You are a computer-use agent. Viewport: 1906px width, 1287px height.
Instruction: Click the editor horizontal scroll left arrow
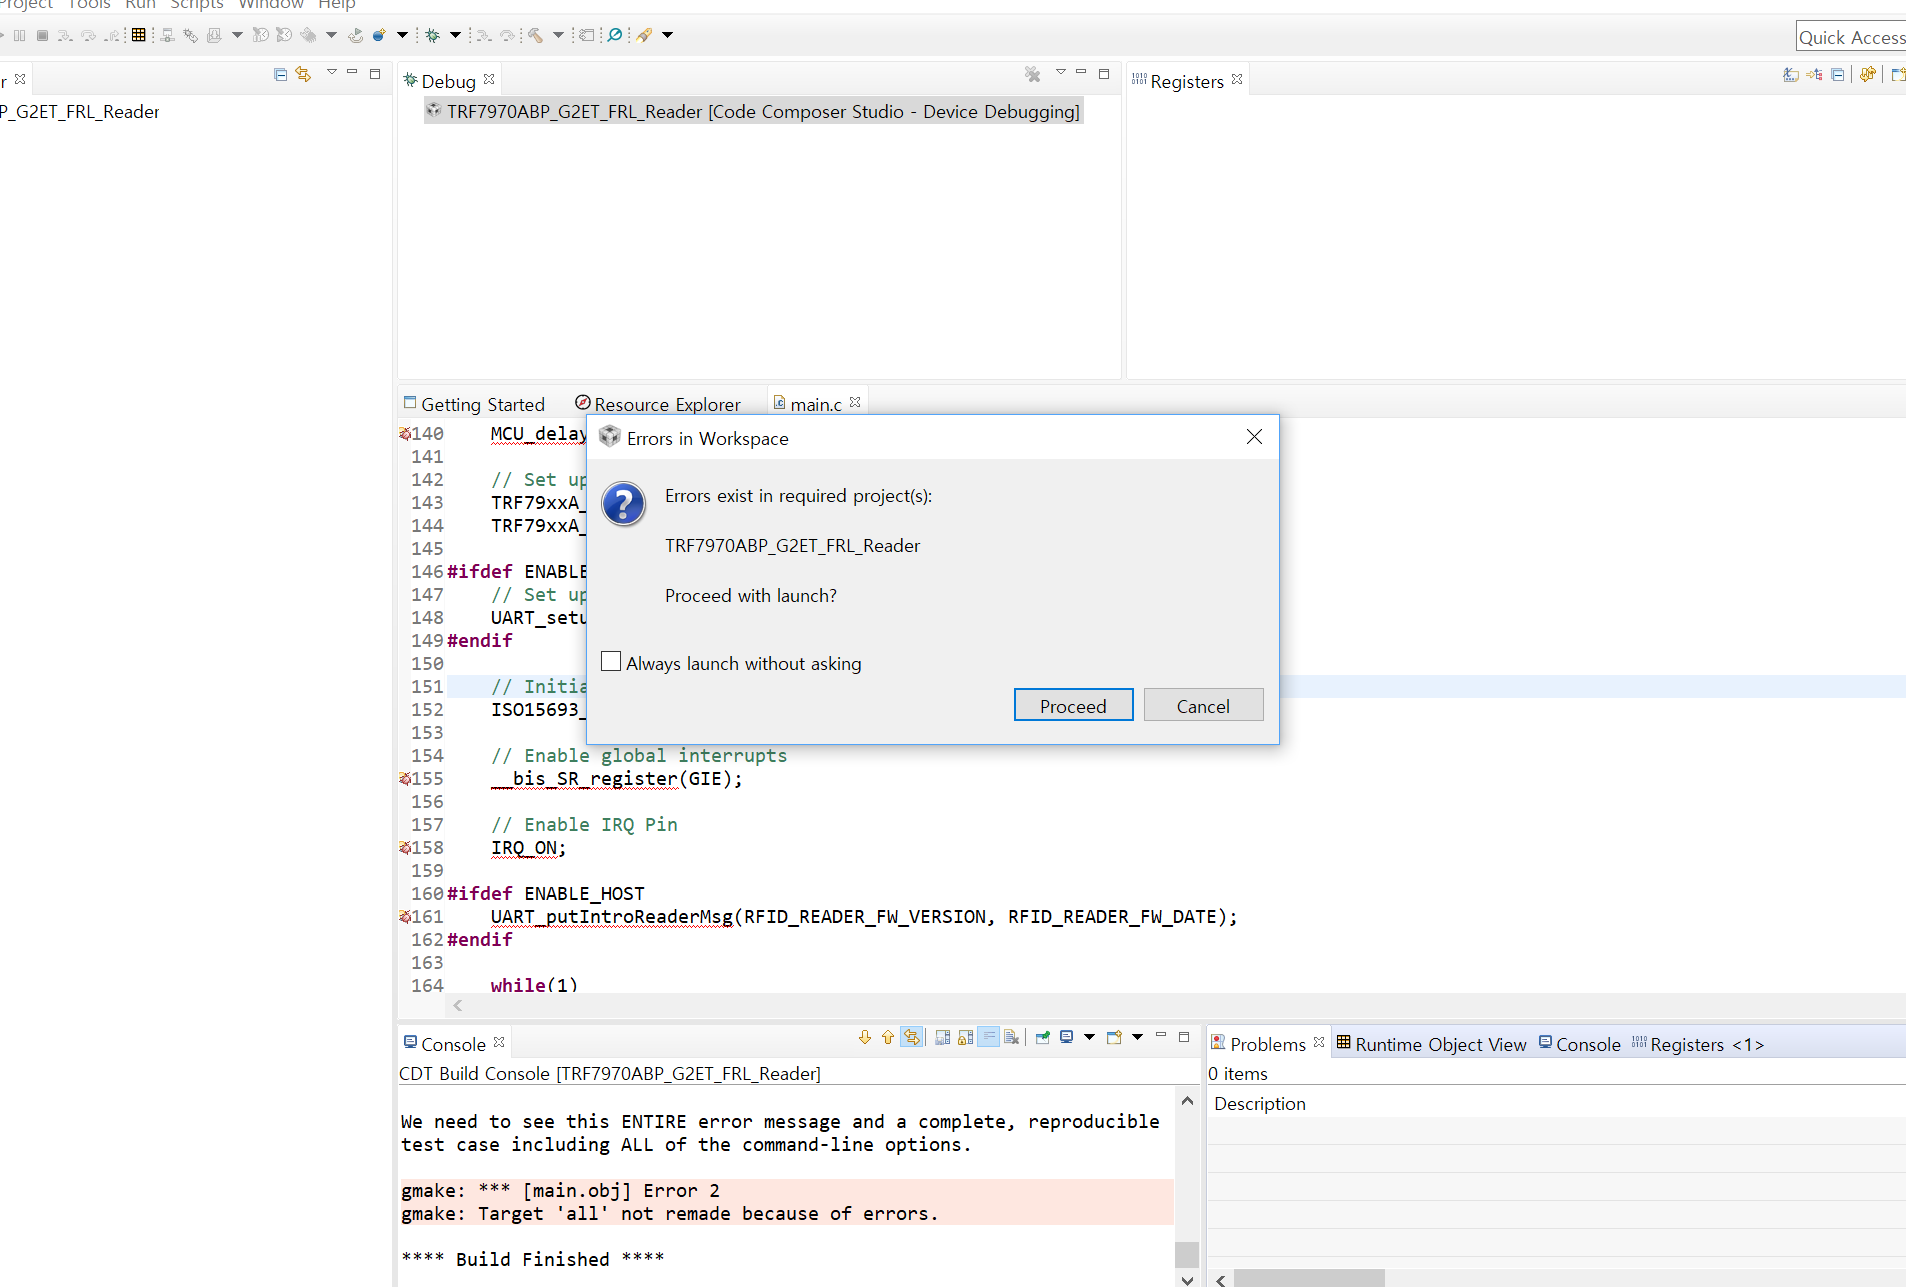(458, 1005)
